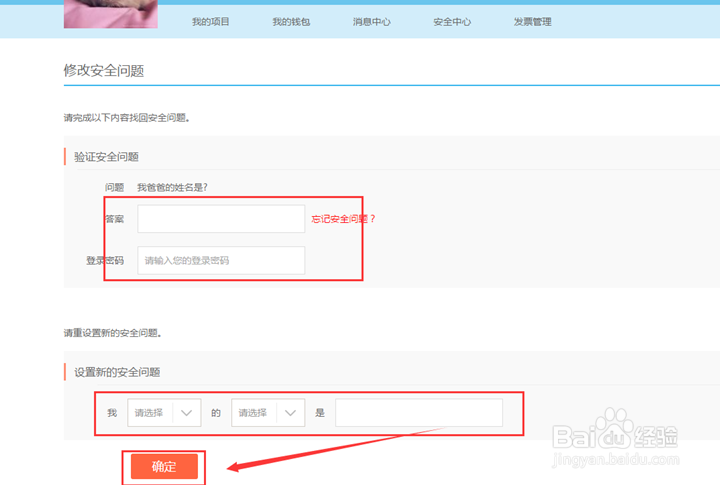Select the text 请完成以下内容找回安全问题。

tap(127, 118)
